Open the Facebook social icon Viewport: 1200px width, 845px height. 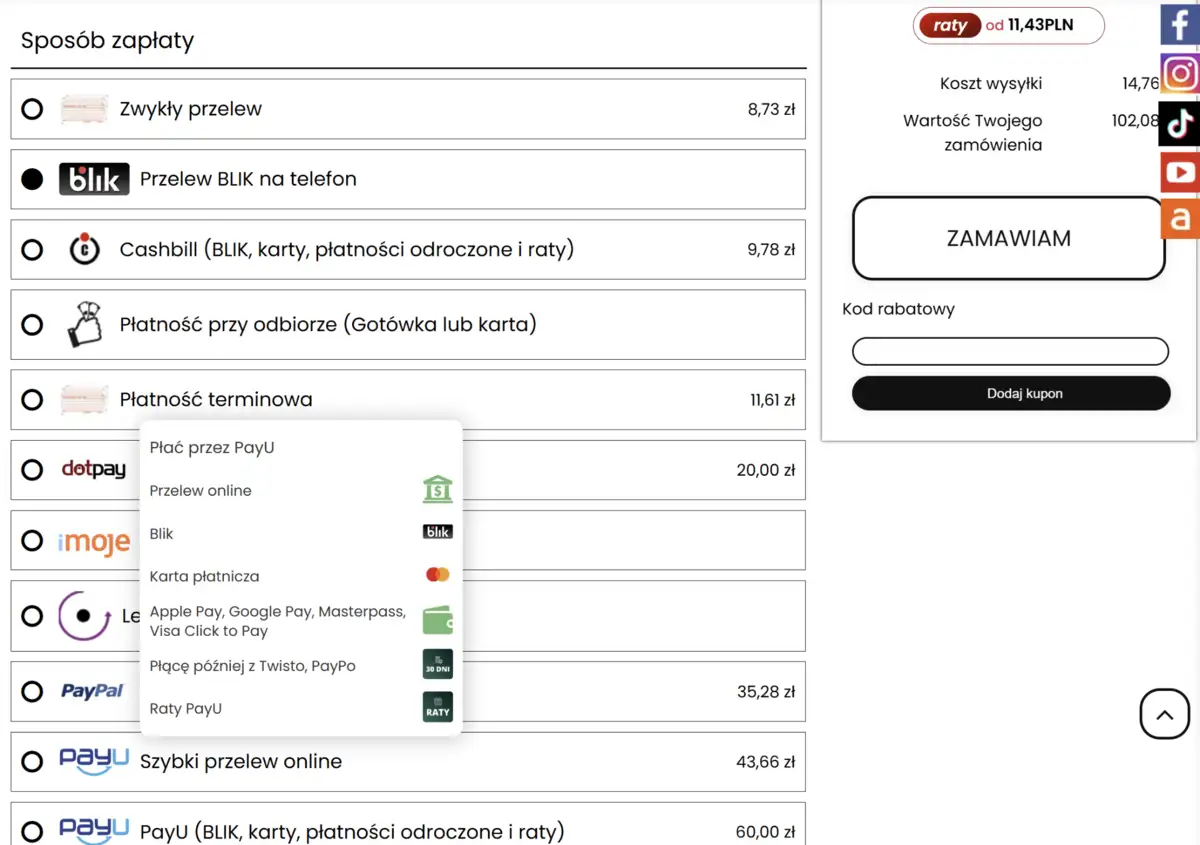point(1180,24)
